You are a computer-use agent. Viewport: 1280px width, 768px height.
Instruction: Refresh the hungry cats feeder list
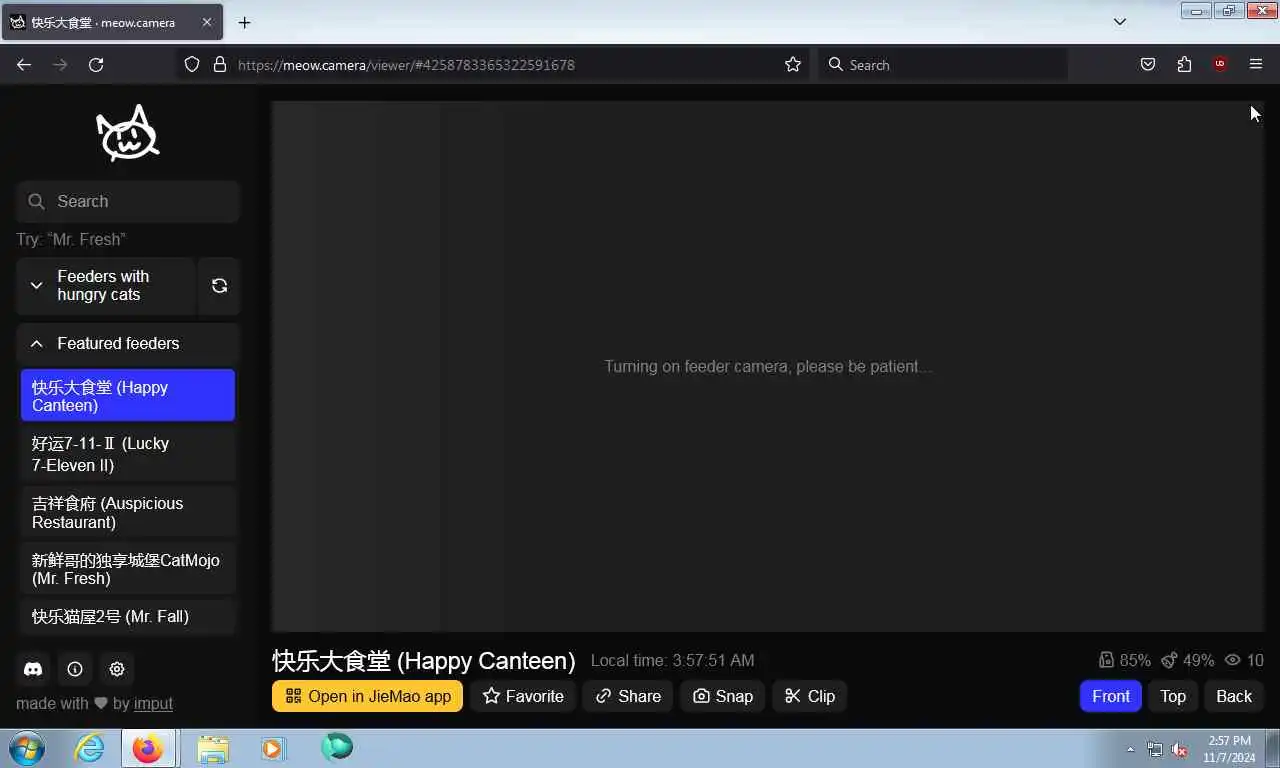(219, 286)
